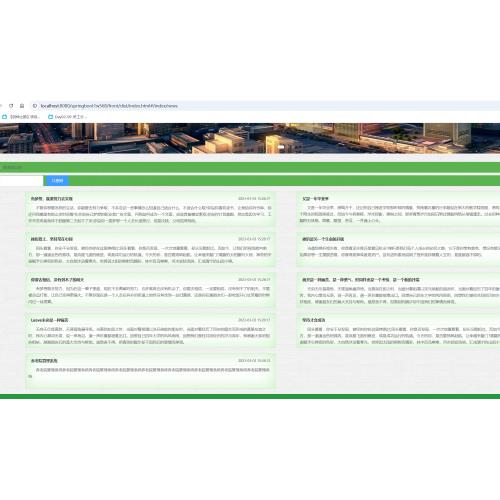Open the first news card in the left column
The image size is (500, 500).
tap(151, 209)
